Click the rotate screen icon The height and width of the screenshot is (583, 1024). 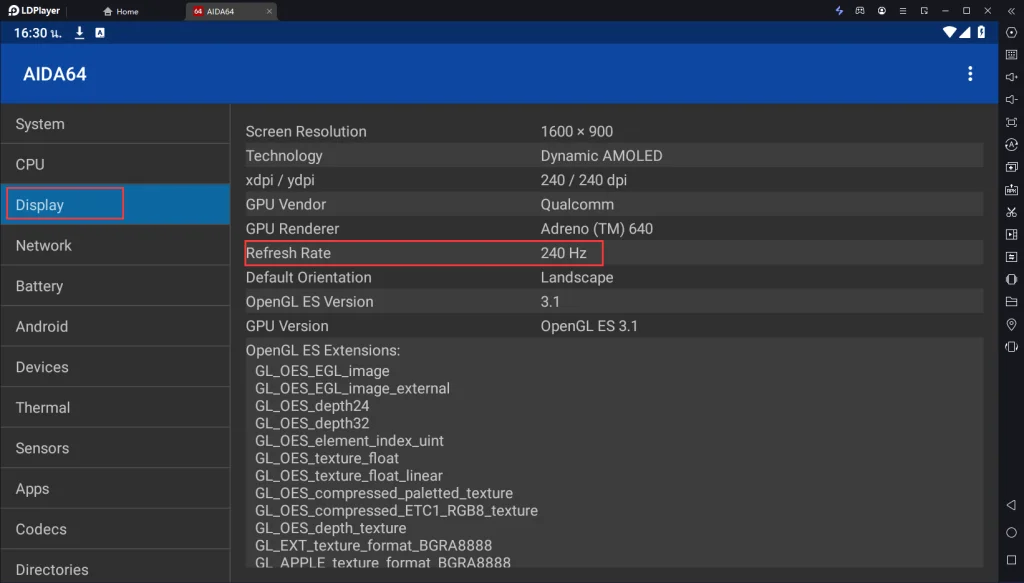point(1011,279)
